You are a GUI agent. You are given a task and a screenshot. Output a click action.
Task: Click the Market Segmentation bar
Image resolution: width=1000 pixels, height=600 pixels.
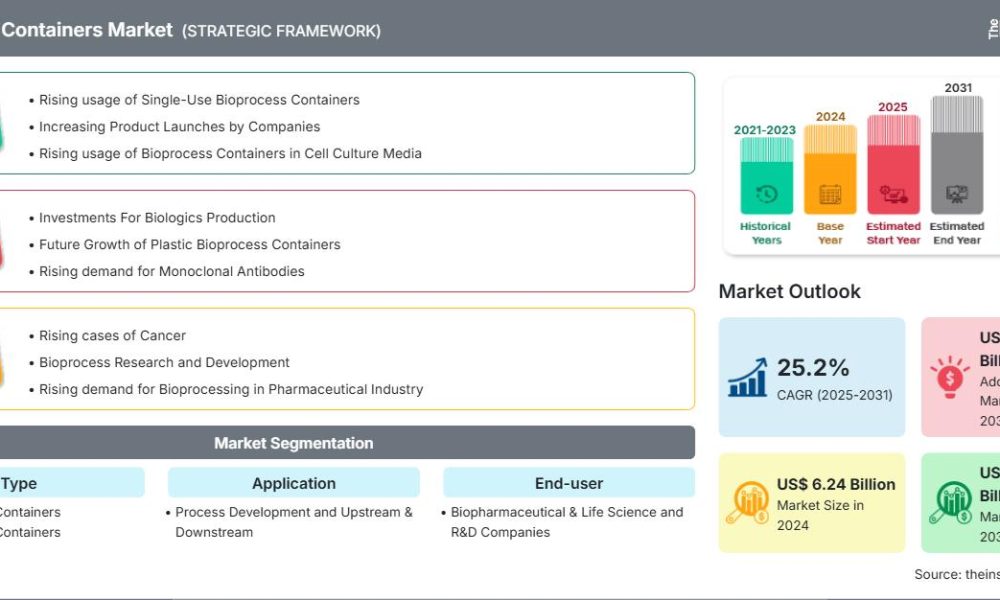(x=293, y=443)
